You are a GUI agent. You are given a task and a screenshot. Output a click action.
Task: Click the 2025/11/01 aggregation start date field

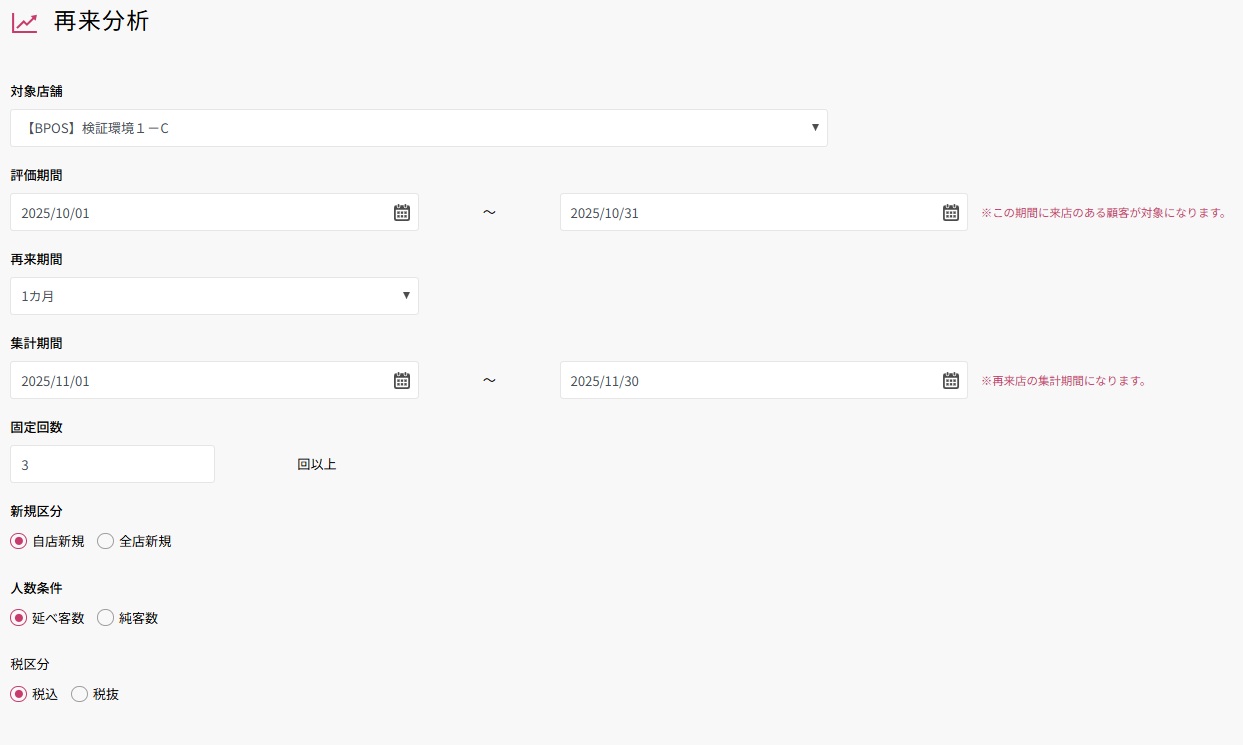200,380
